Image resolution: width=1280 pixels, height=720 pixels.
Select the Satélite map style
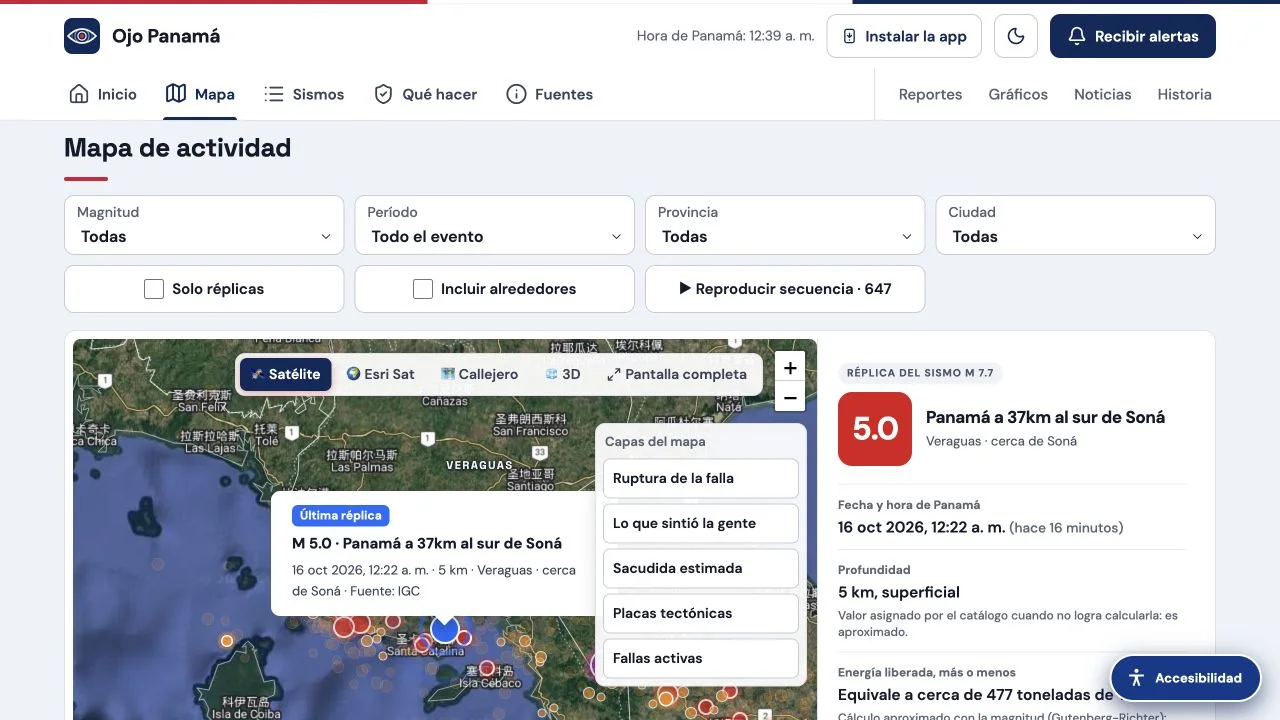point(286,374)
